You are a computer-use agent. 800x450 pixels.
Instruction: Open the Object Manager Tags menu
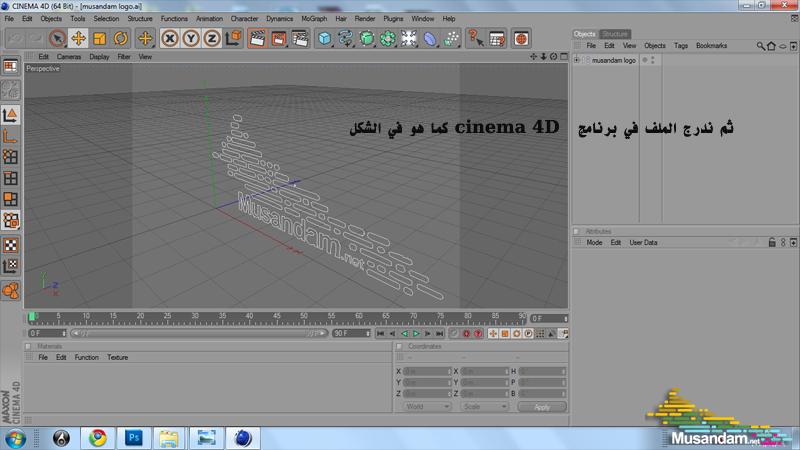[681, 45]
